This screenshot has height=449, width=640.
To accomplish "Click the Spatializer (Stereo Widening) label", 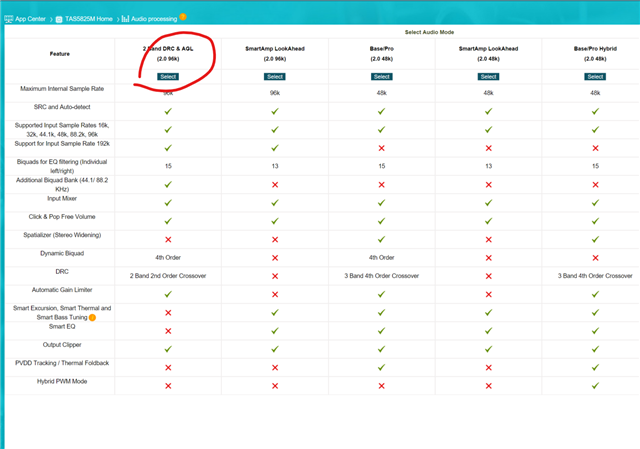I will (62, 235).
